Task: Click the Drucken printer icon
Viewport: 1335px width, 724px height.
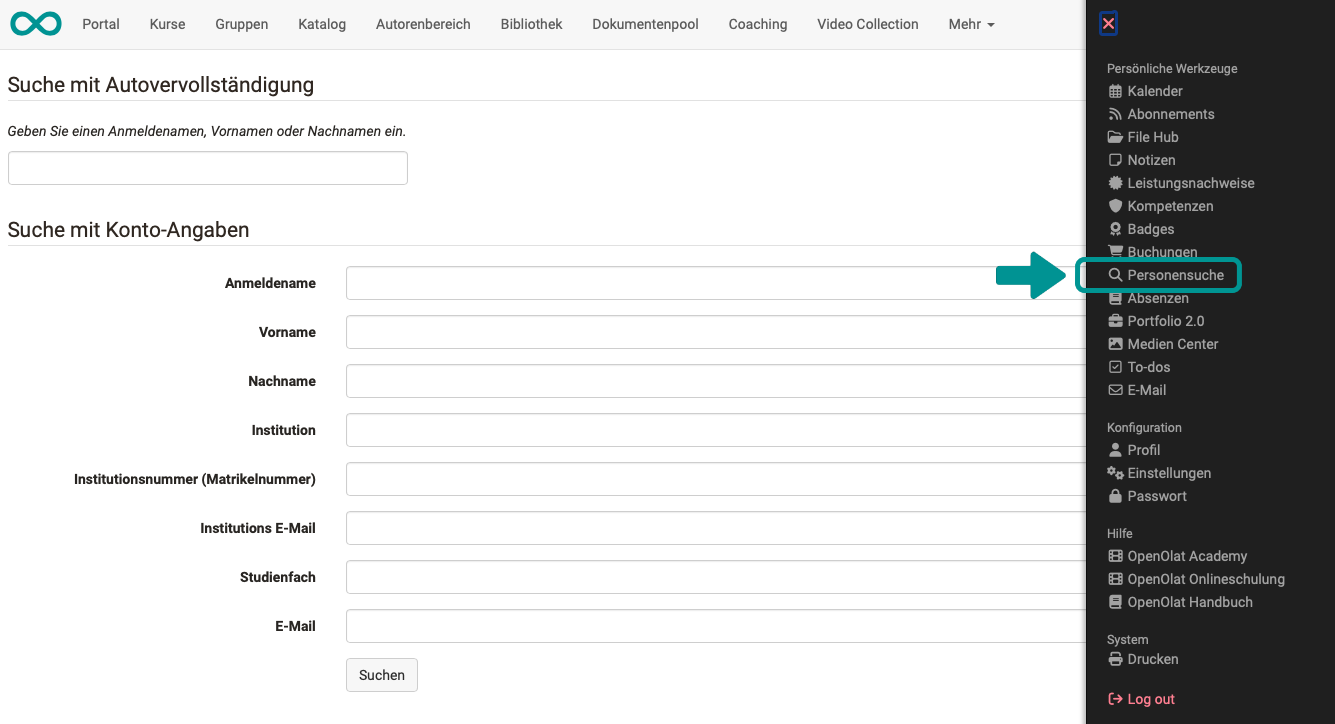Action: pos(1115,659)
